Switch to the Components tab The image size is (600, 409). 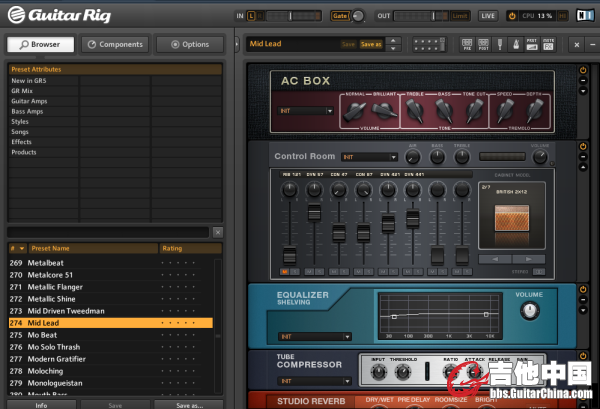(115, 44)
